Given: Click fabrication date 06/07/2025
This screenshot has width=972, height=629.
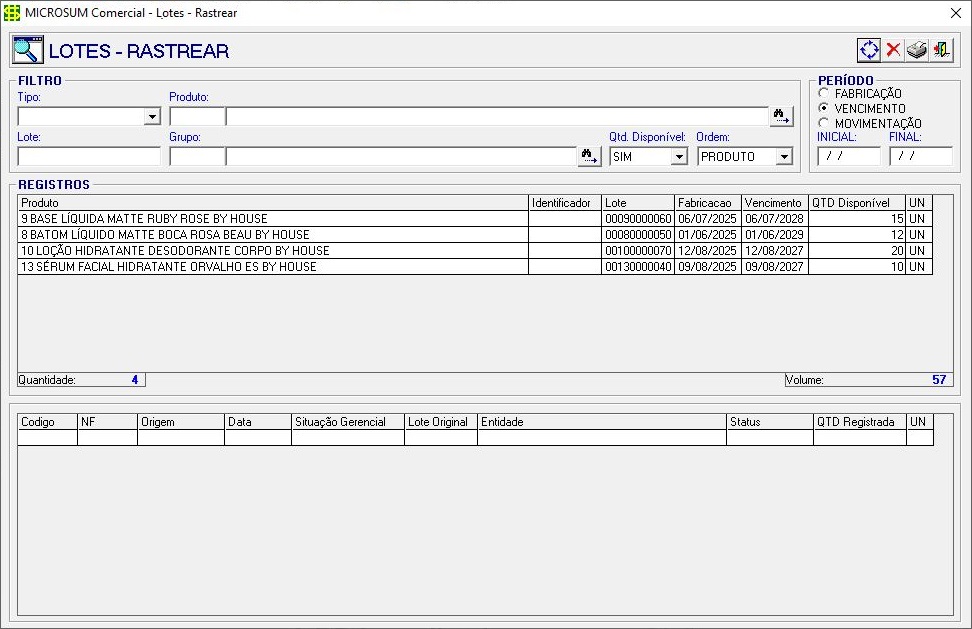Looking at the screenshot, I should pyautogui.click(x=708, y=219).
